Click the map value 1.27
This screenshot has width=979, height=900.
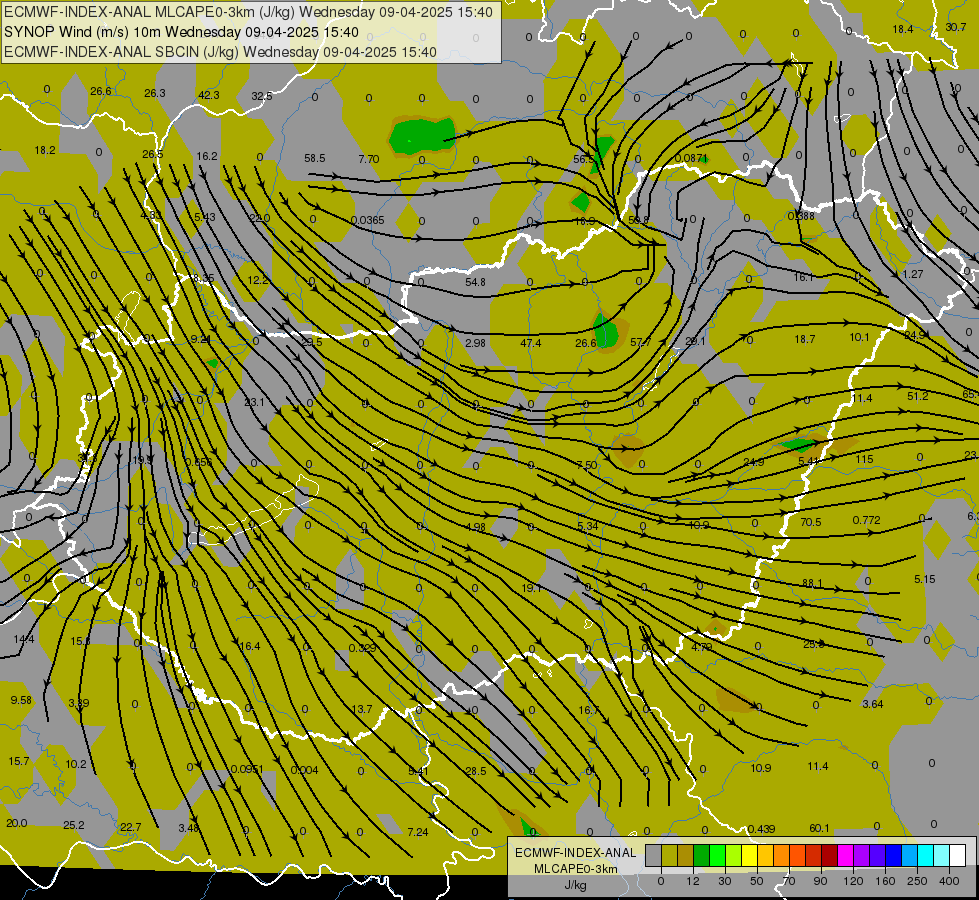pos(913,274)
